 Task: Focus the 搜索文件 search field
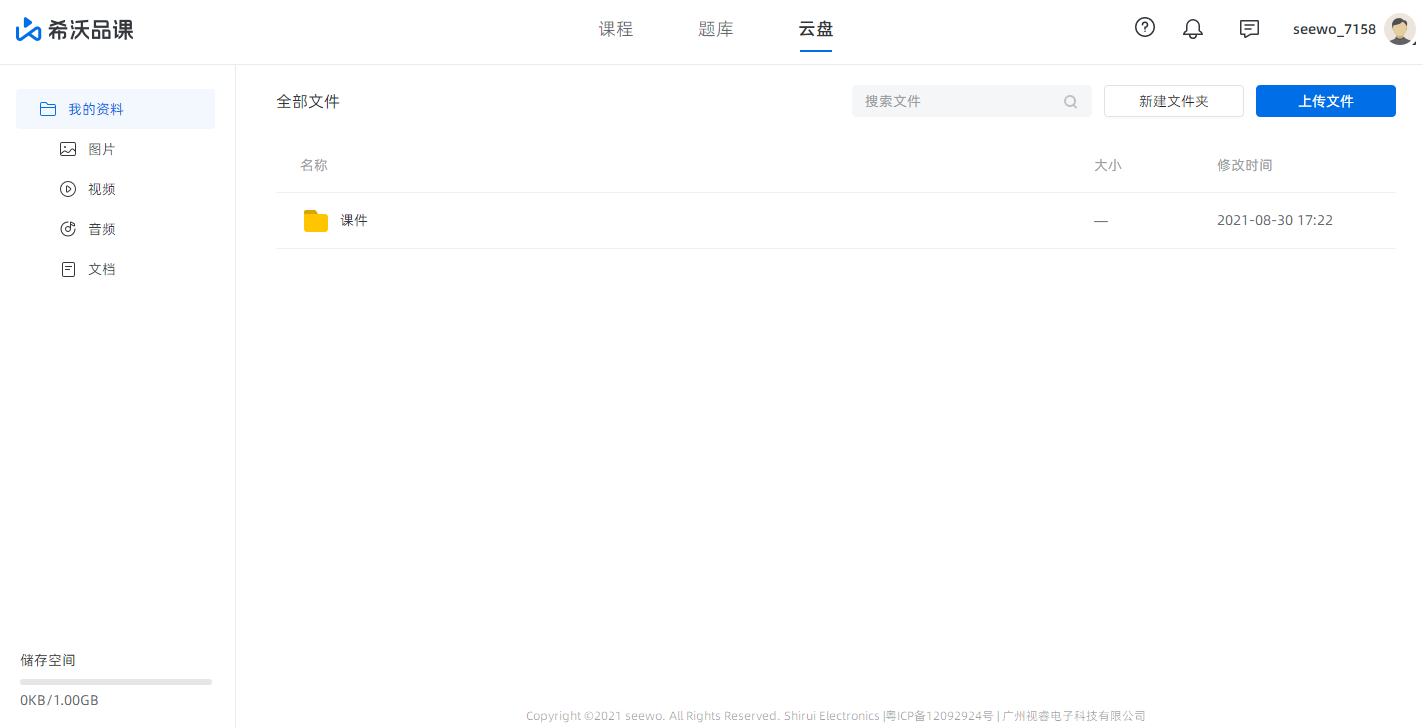[972, 101]
